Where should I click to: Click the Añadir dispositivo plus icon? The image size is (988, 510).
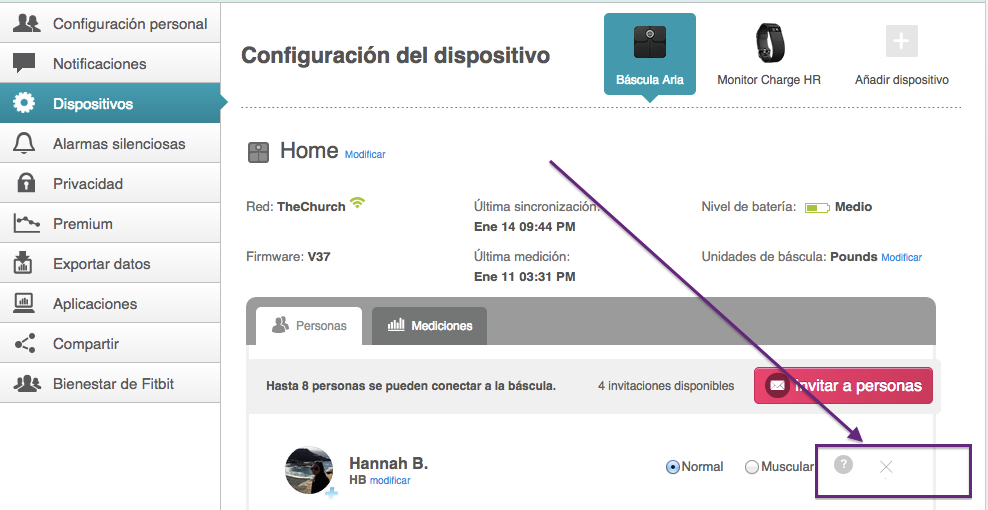point(901,42)
